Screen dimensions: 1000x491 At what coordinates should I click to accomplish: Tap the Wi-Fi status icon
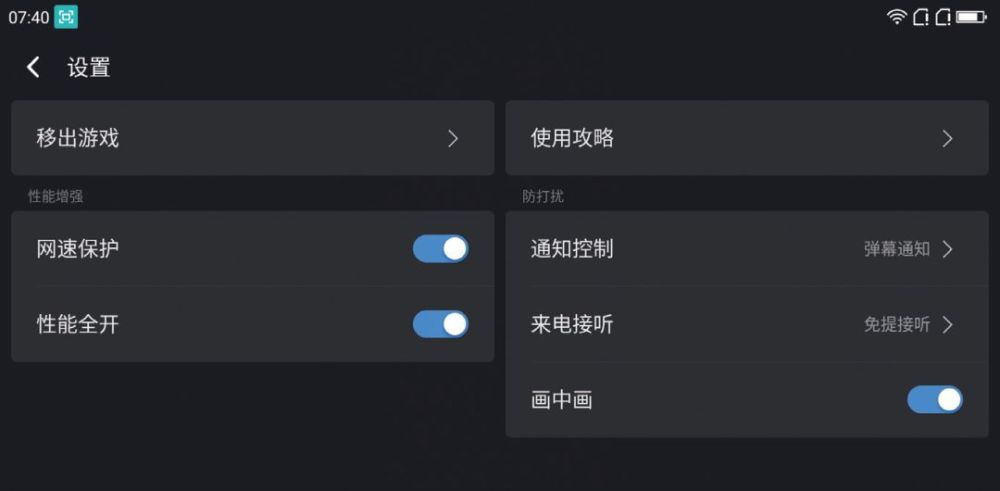(x=897, y=17)
